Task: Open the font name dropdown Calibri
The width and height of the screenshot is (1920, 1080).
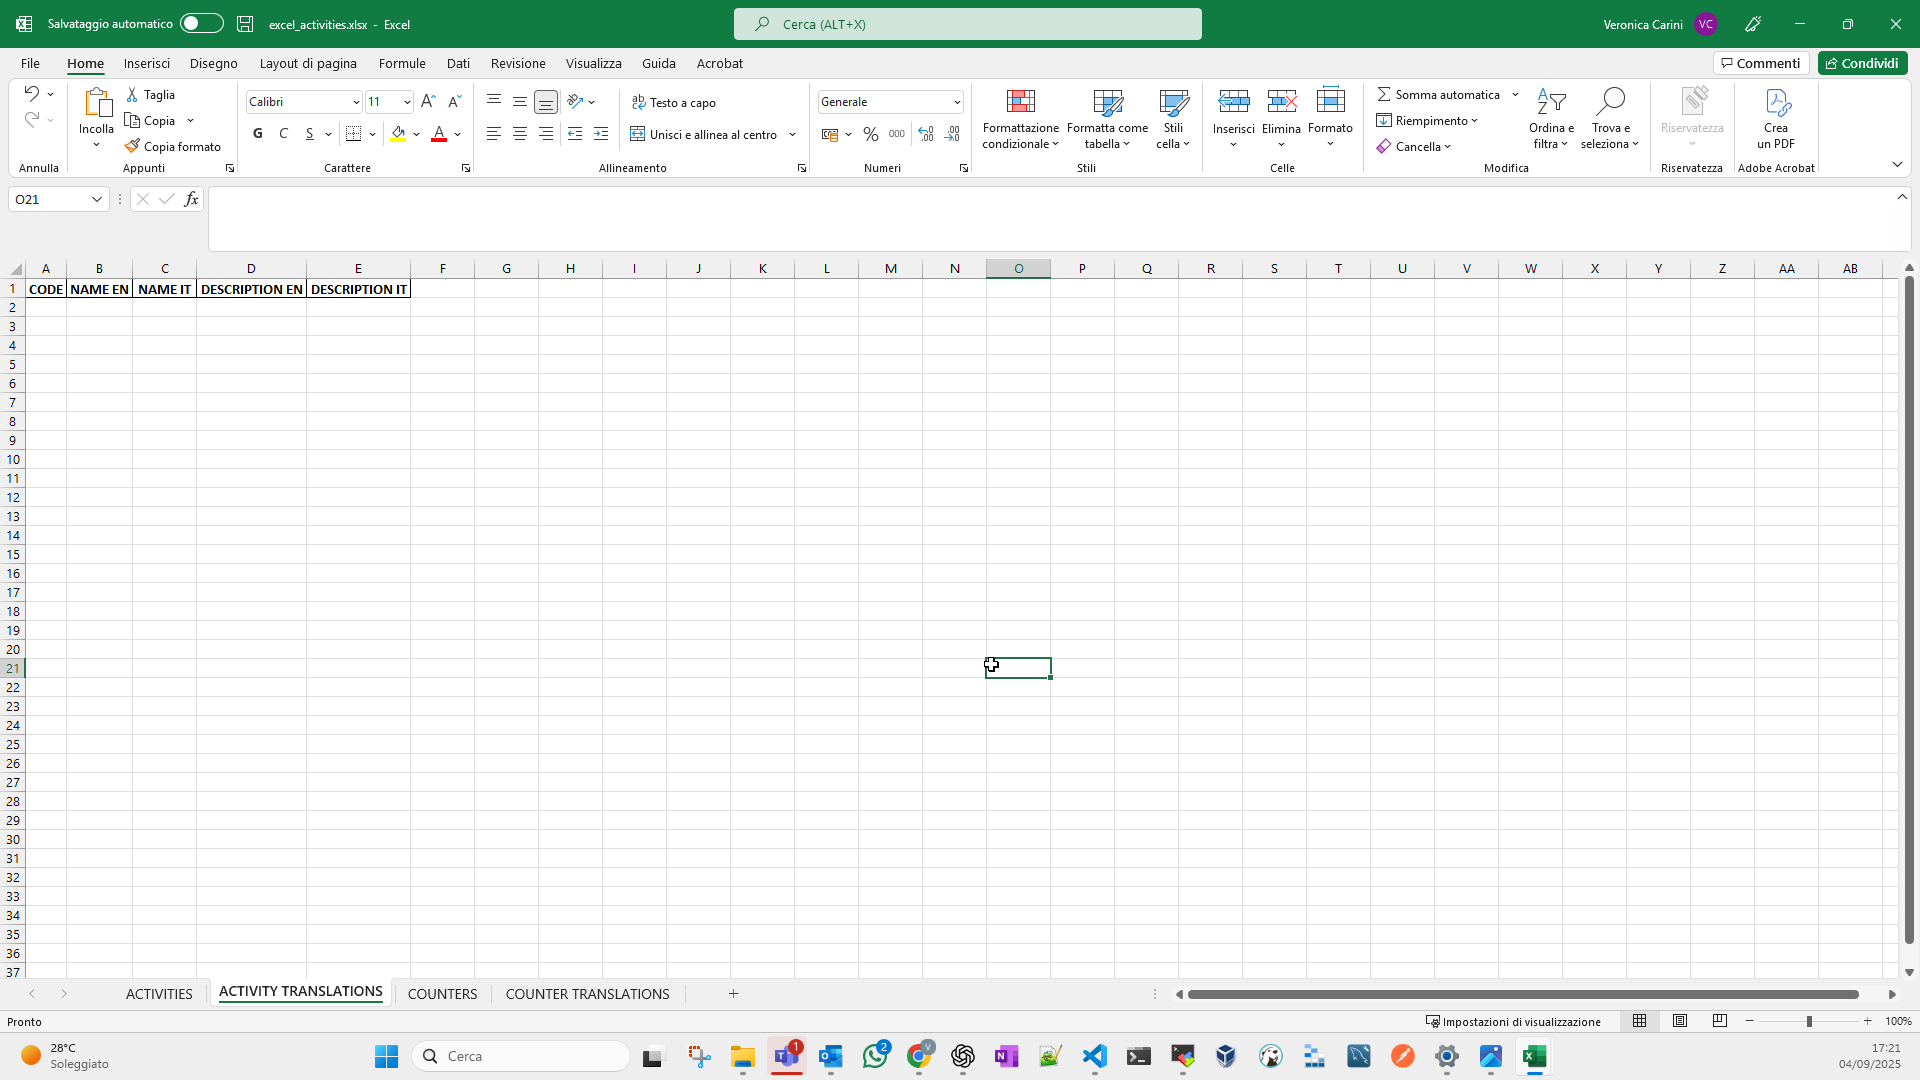Action: (355, 102)
